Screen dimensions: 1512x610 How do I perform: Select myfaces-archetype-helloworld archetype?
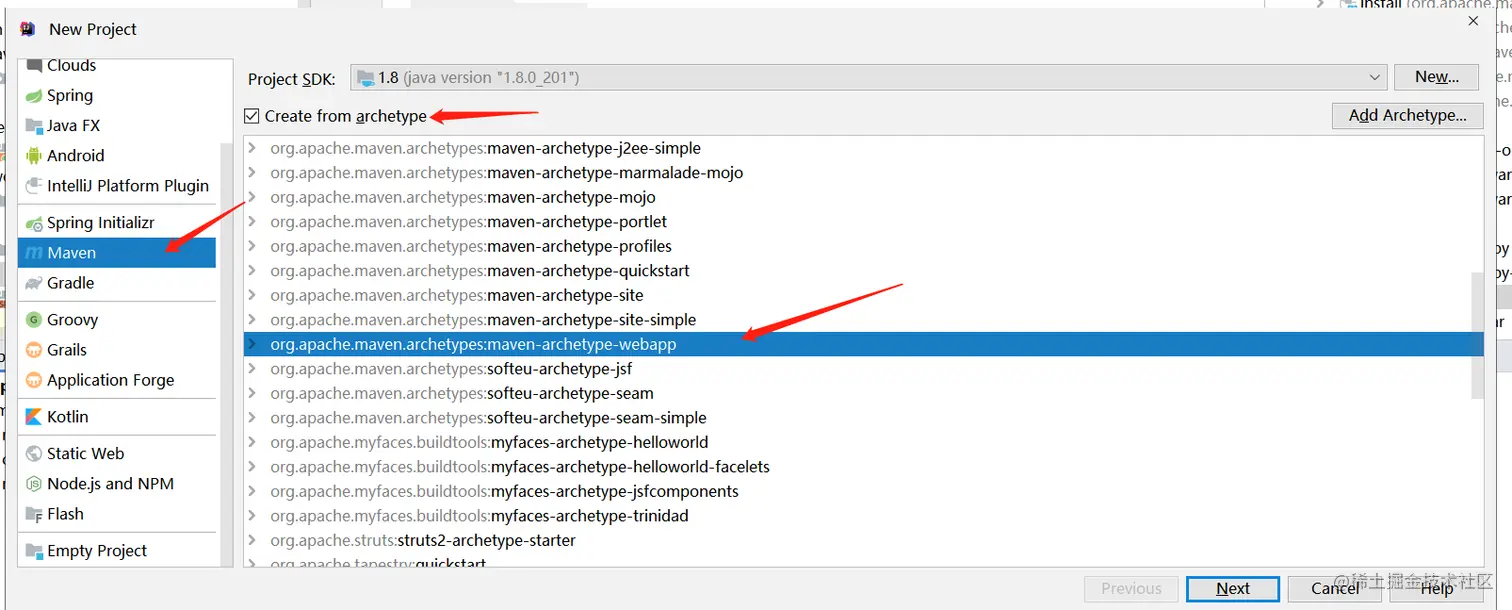[x=864, y=442]
